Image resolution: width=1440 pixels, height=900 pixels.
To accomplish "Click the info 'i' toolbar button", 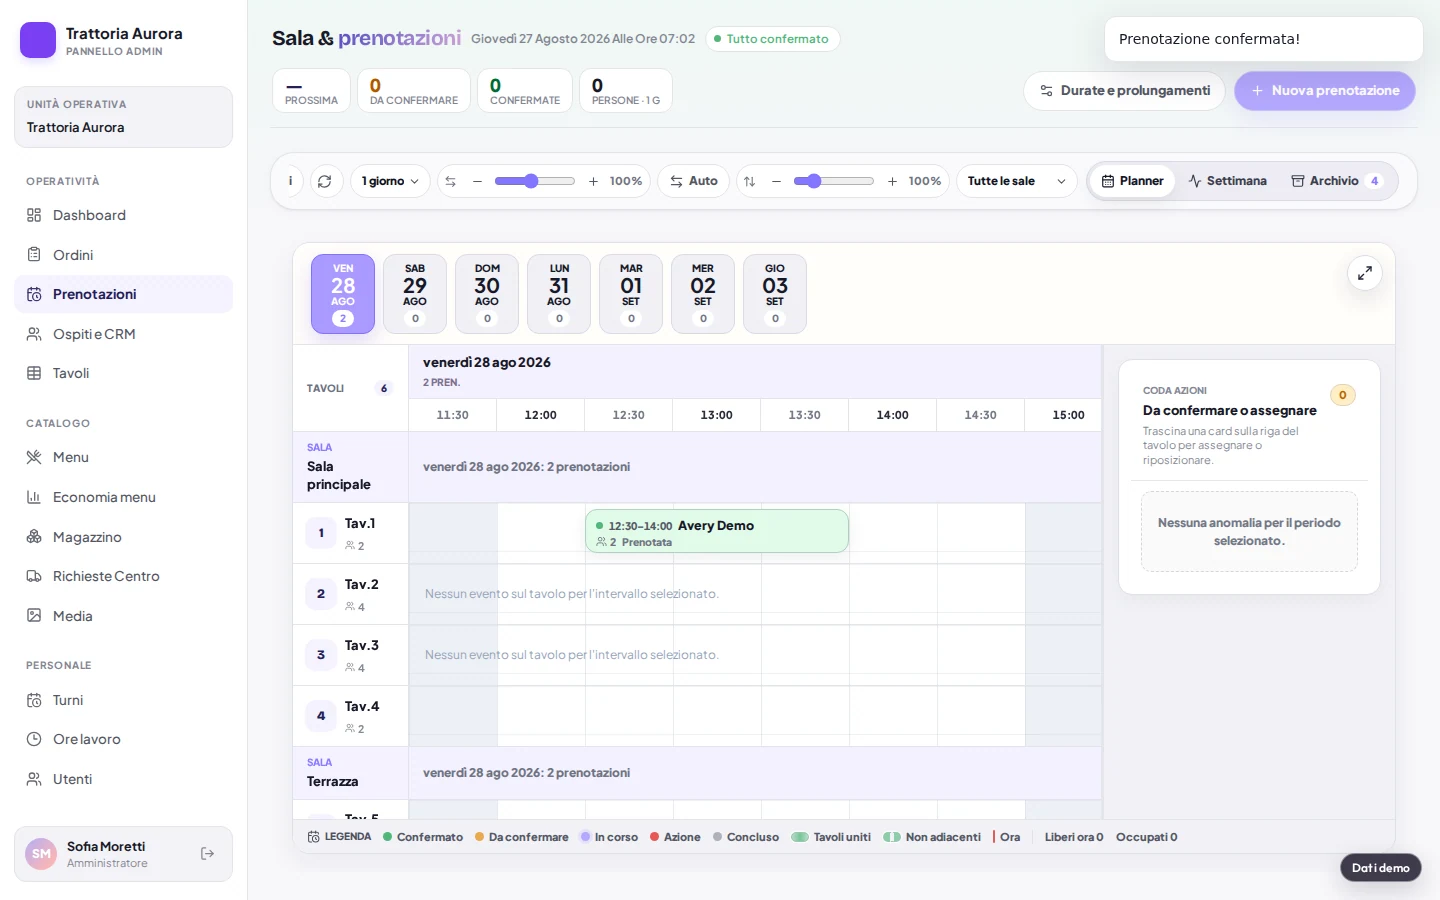I will [x=290, y=181].
